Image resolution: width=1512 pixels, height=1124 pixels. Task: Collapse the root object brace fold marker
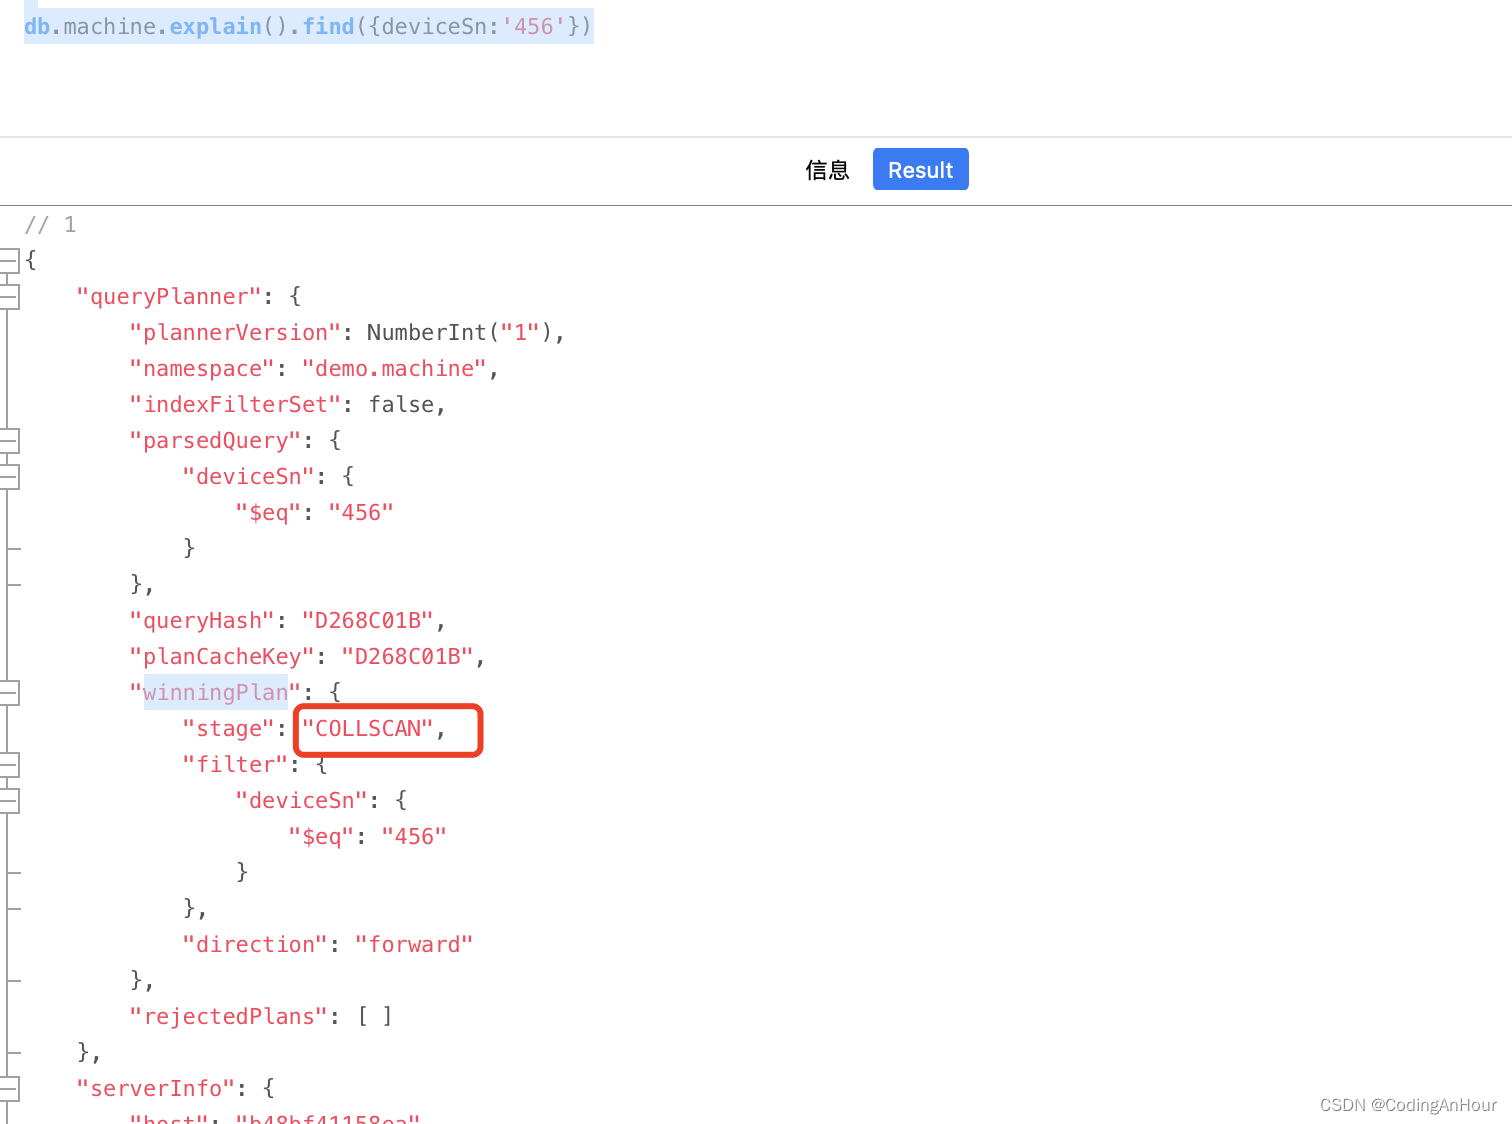click(9, 260)
